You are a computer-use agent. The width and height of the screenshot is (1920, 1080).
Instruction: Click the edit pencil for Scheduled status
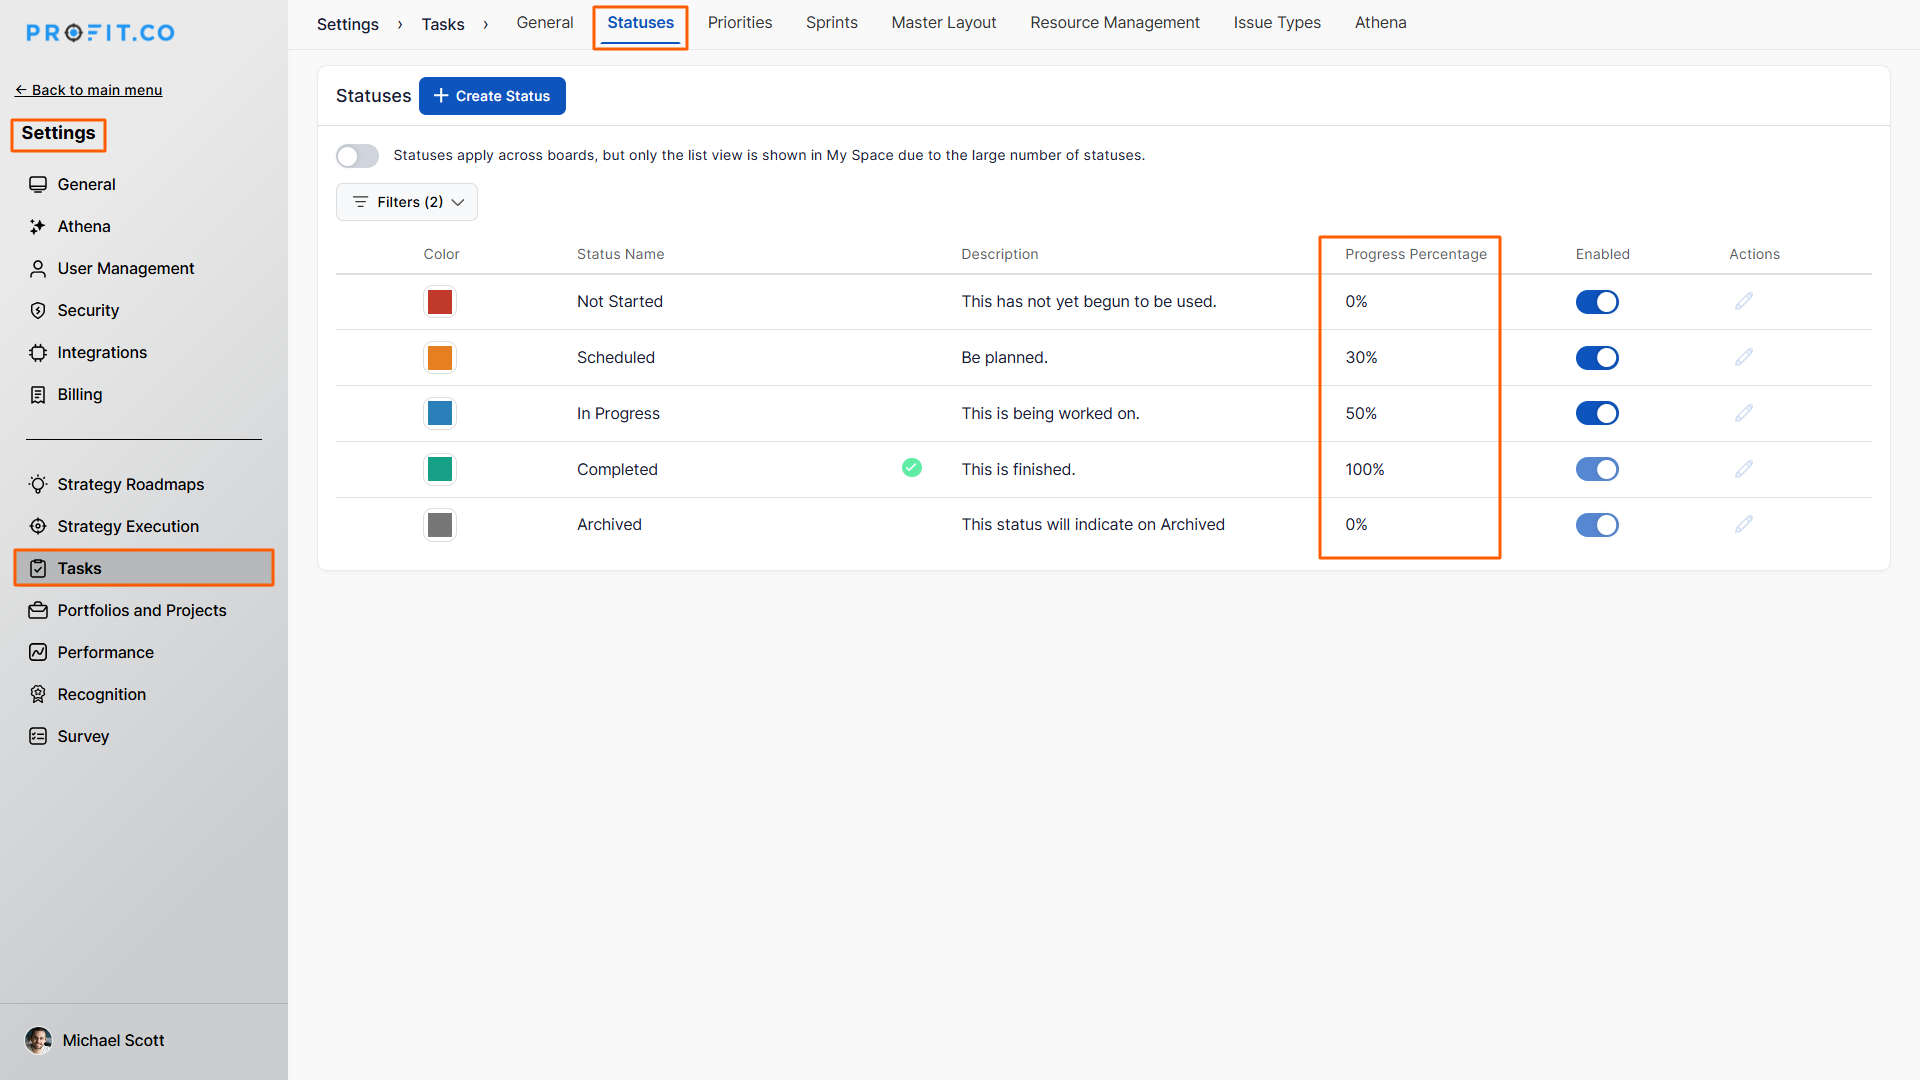pos(1743,357)
